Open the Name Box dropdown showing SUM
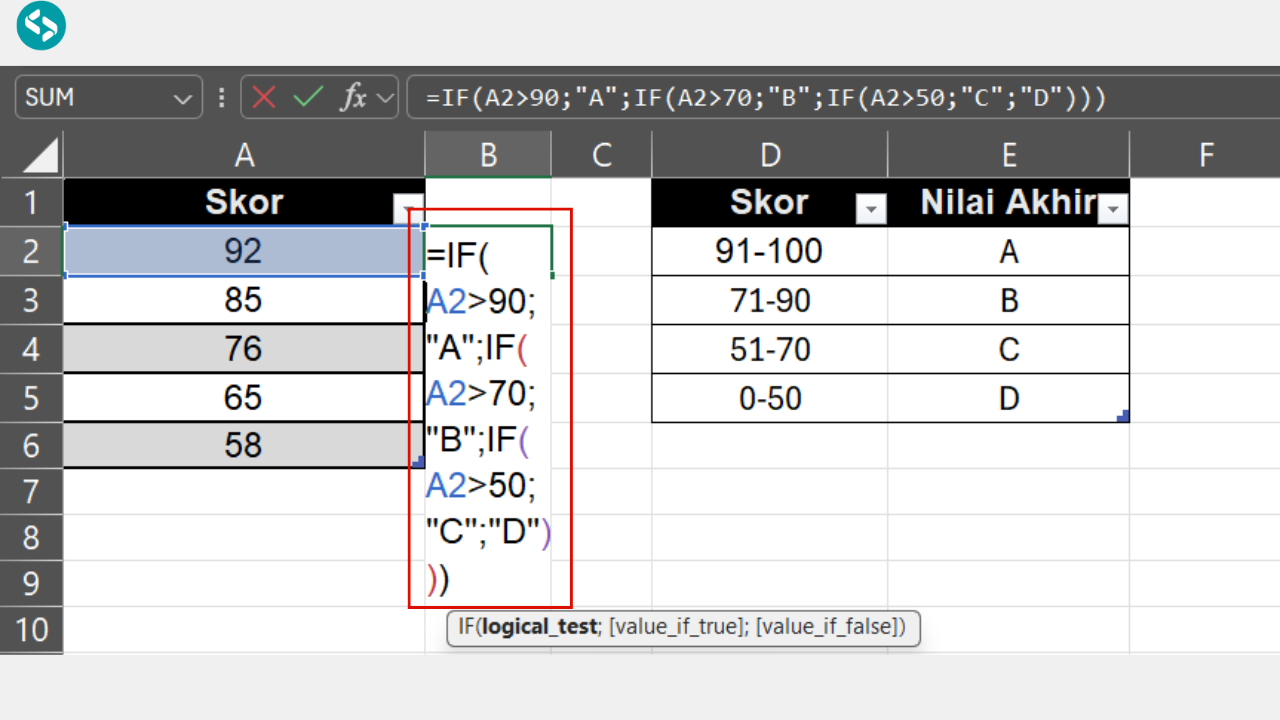 pos(182,96)
